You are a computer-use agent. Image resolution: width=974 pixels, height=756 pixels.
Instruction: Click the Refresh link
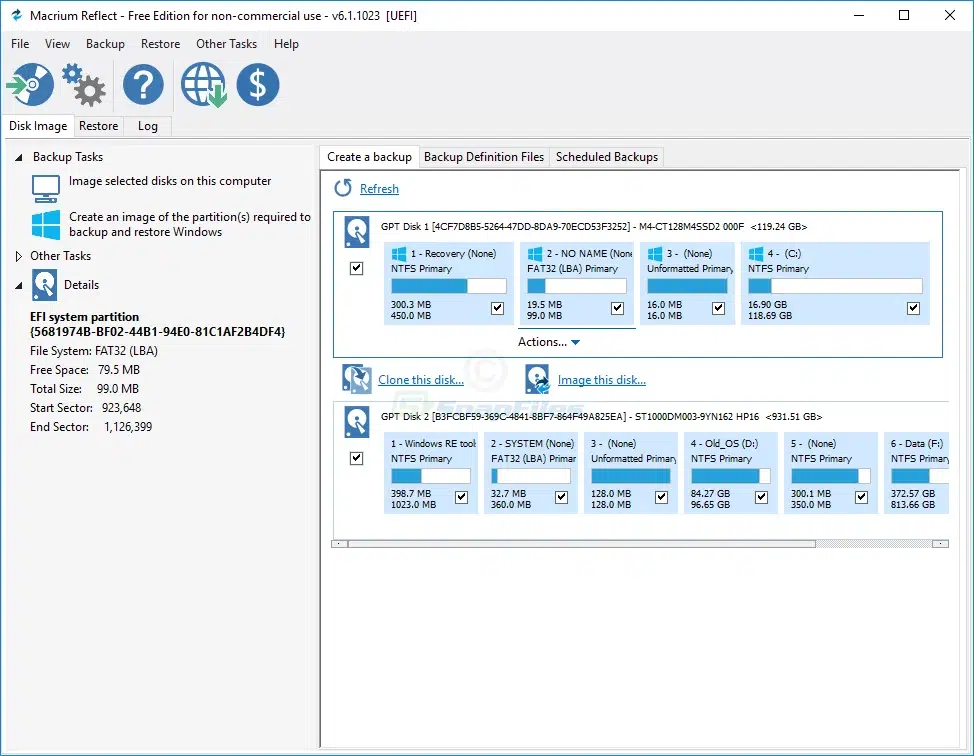pos(379,188)
